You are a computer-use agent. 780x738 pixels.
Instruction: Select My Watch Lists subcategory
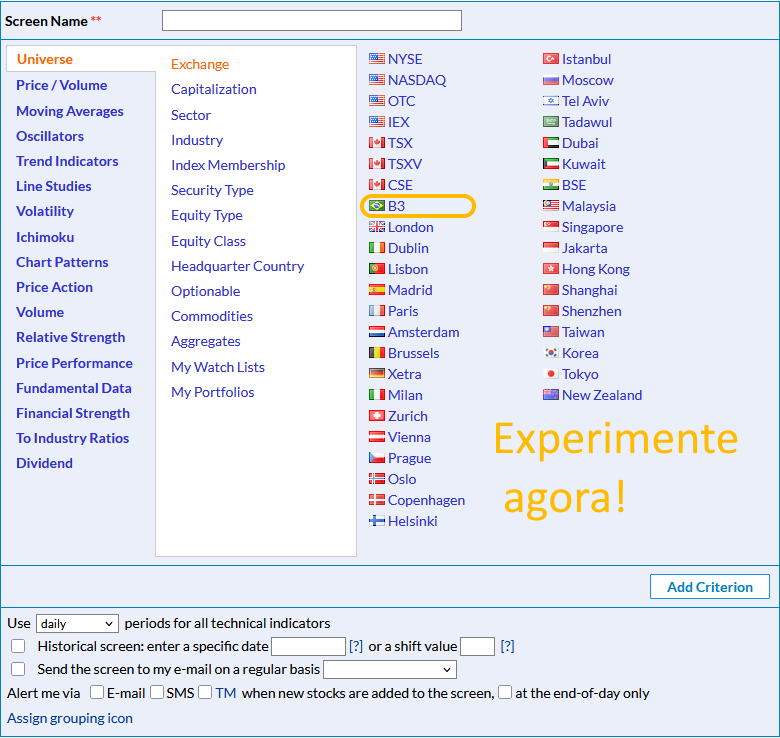tap(218, 367)
